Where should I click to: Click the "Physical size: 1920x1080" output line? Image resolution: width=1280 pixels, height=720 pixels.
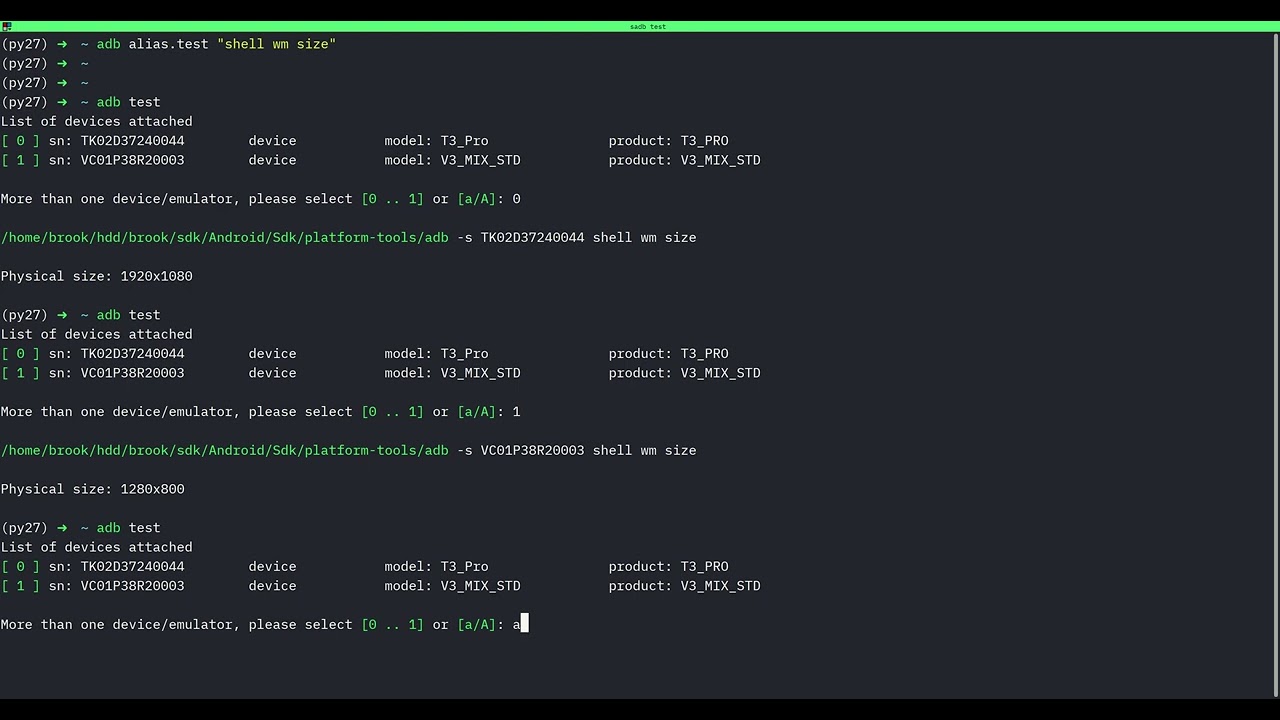[x=97, y=276]
